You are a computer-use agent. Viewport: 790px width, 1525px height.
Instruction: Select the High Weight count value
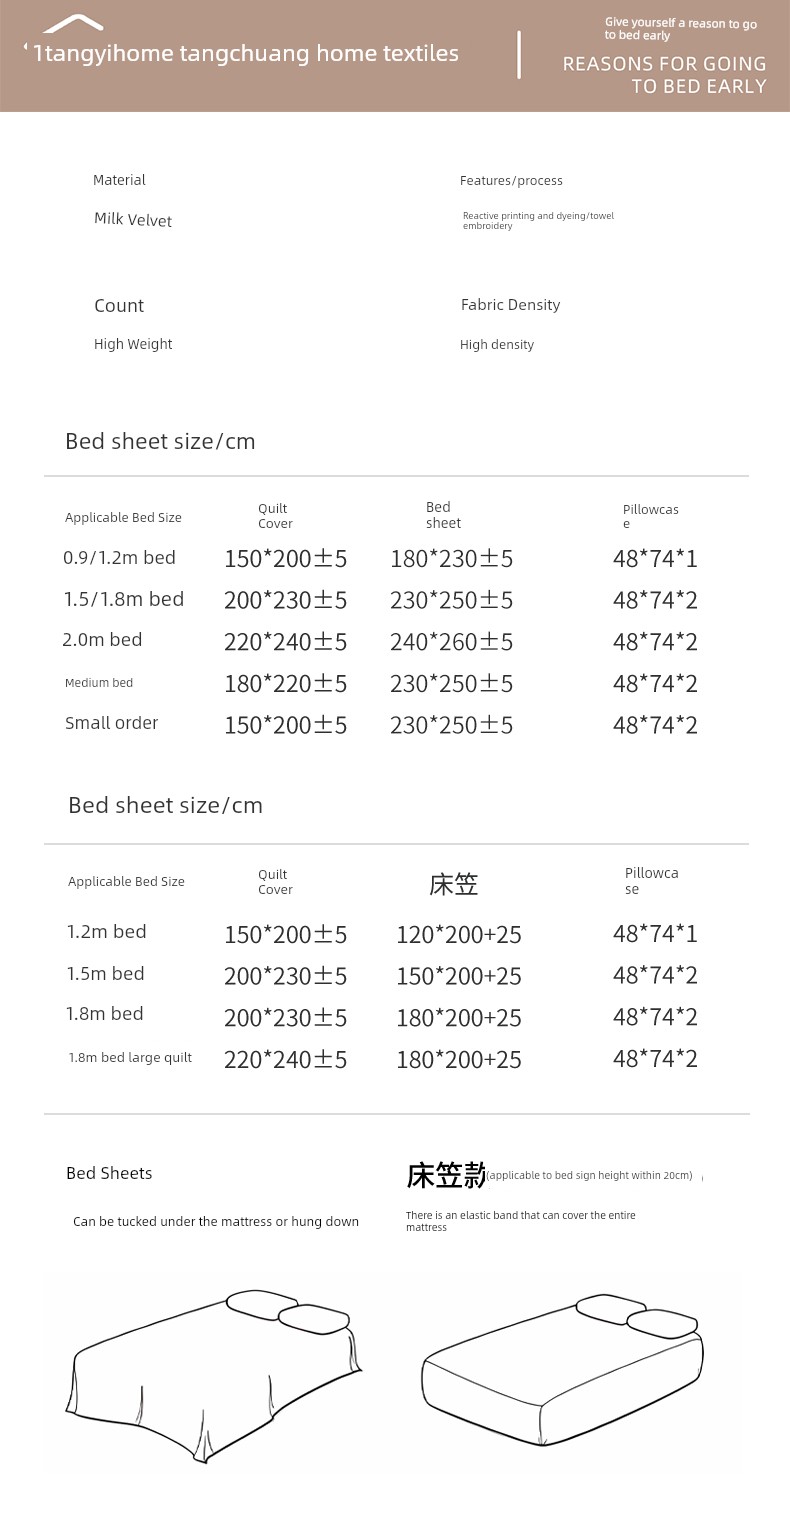133,344
